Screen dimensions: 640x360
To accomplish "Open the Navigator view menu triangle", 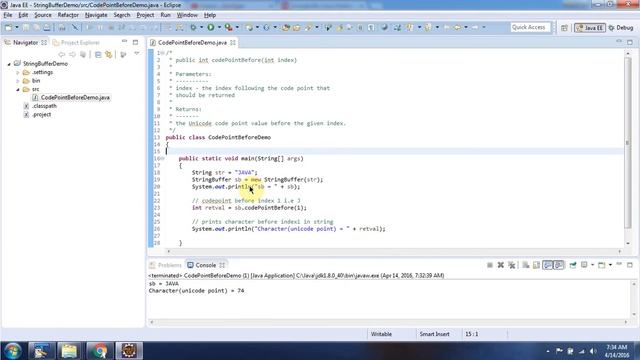I will 137,54.
